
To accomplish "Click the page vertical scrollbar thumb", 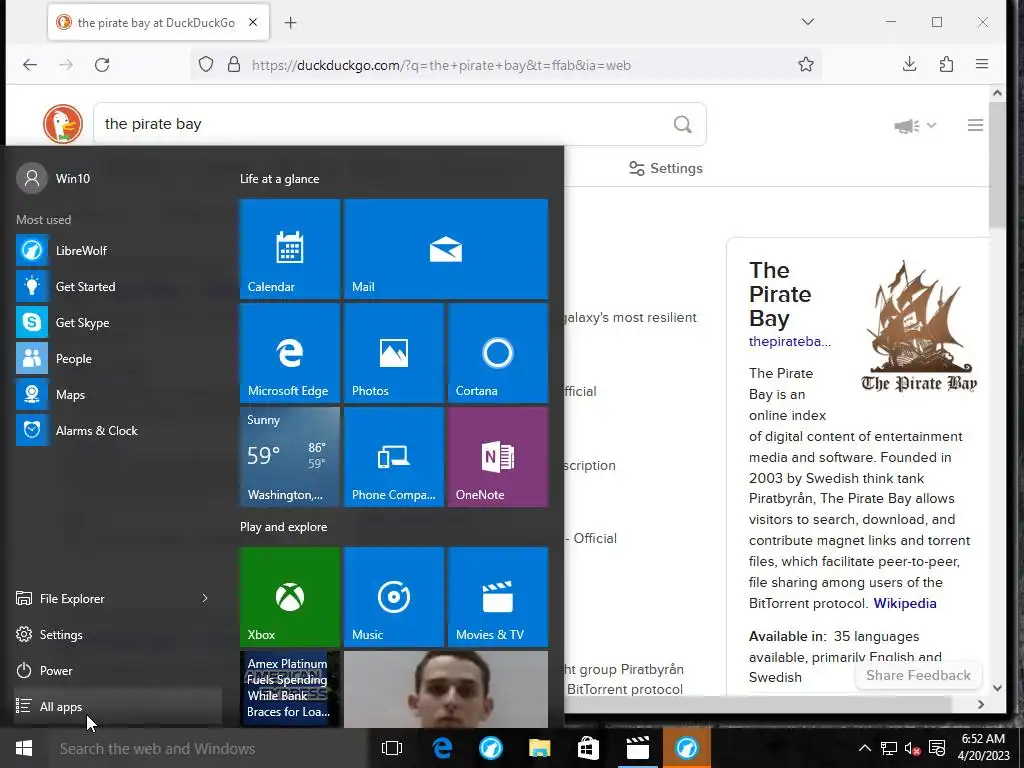I will point(997,166).
